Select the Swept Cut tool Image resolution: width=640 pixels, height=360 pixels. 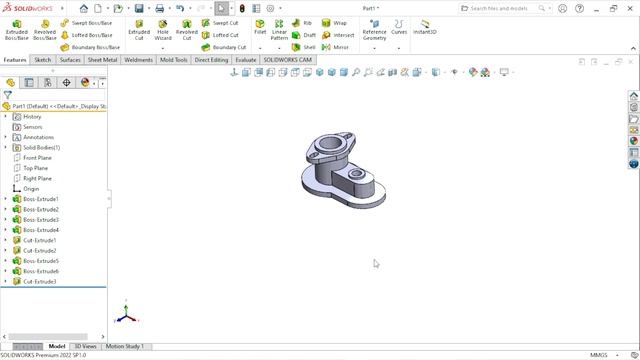pyautogui.click(x=220, y=23)
